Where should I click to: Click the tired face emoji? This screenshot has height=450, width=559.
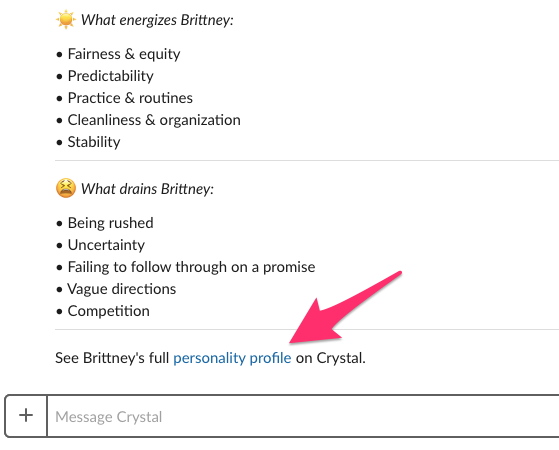[66, 188]
